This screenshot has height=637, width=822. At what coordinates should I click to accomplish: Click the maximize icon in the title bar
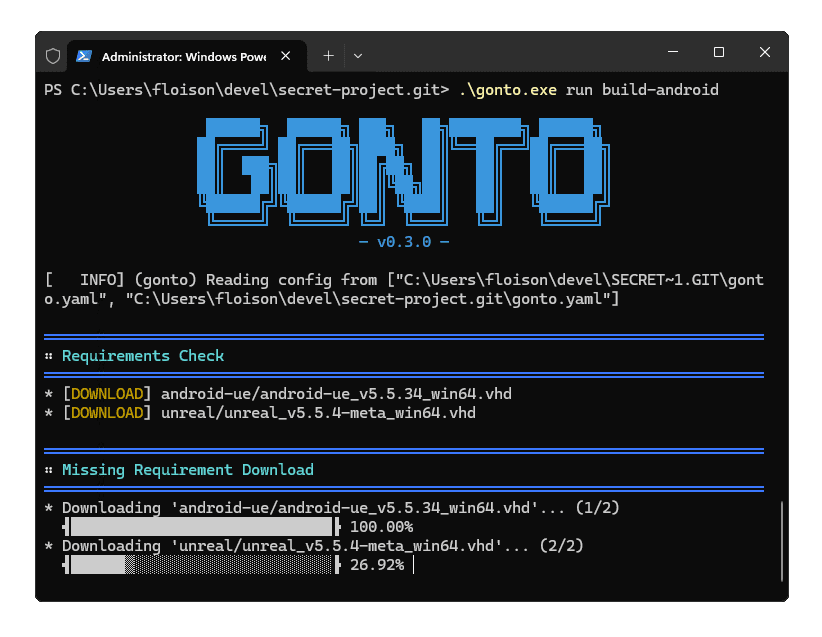[718, 52]
